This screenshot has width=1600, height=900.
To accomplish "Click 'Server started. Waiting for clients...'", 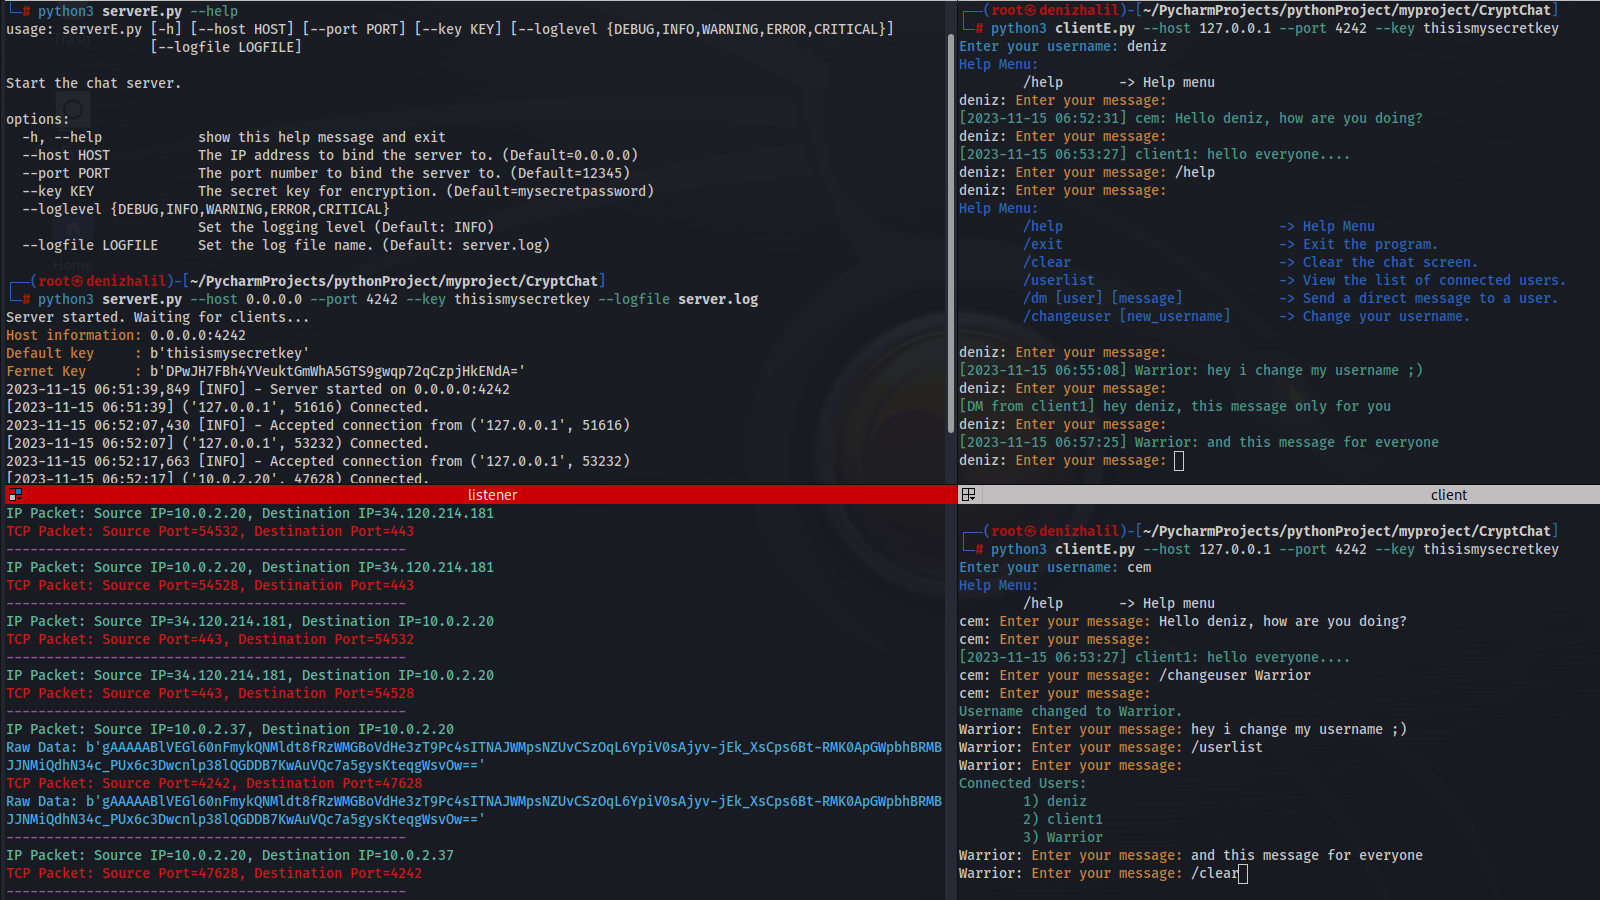I will click(158, 318).
